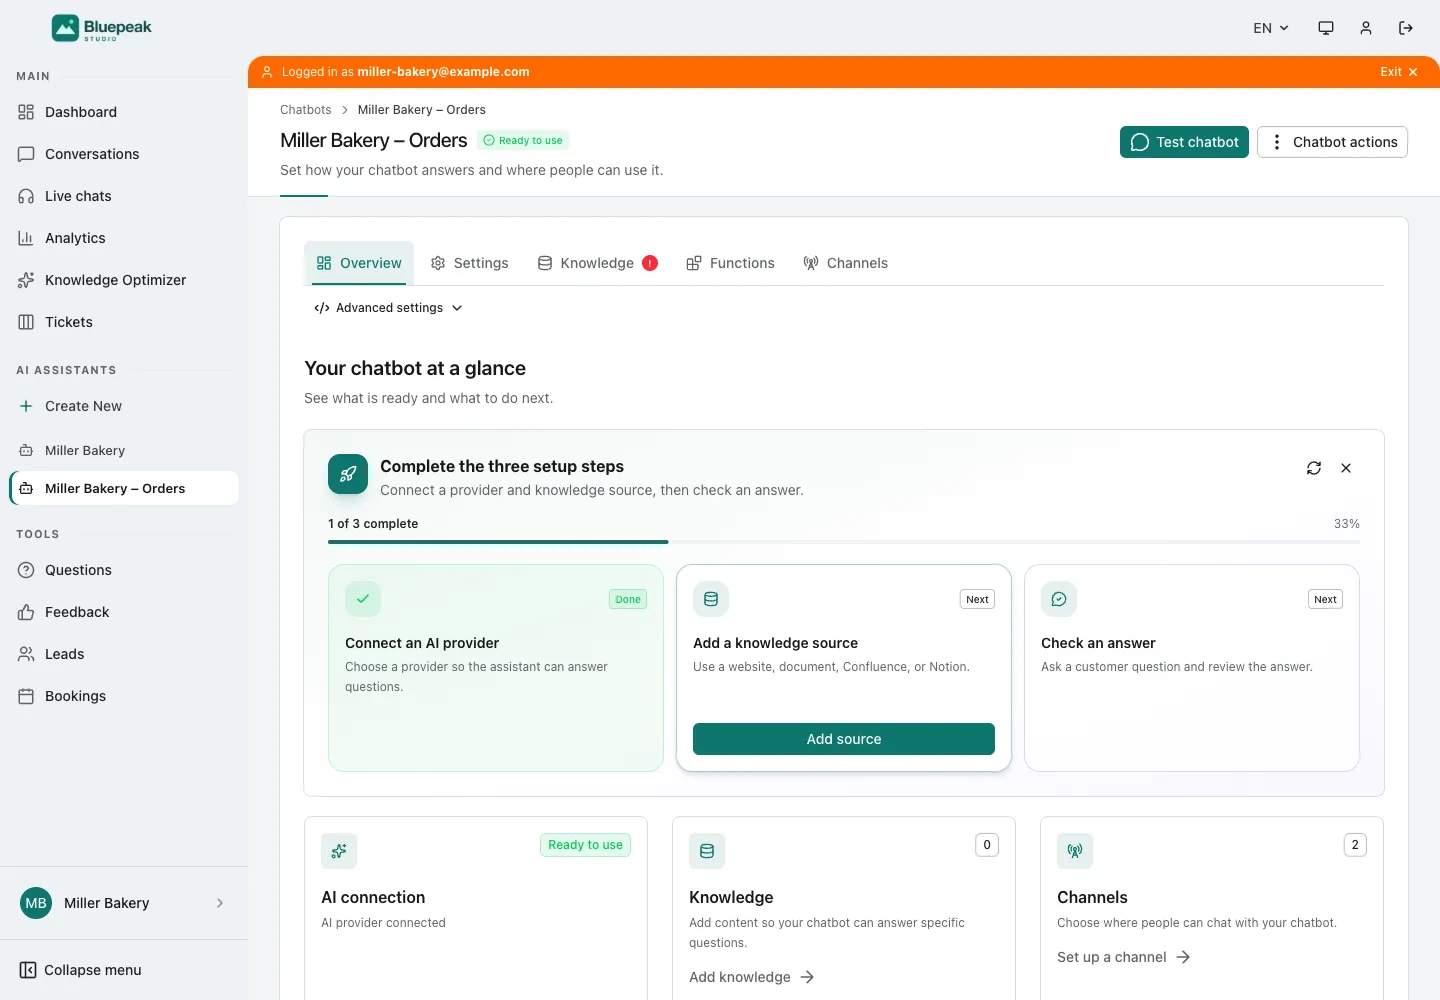1440x1000 pixels.
Task: Open the user profile icon in top bar
Action: coord(1366,28)
